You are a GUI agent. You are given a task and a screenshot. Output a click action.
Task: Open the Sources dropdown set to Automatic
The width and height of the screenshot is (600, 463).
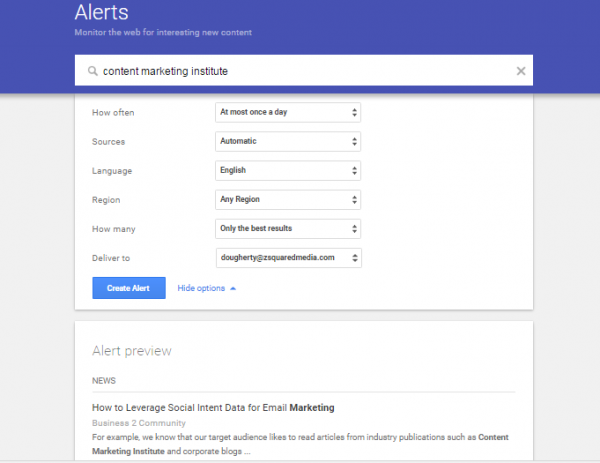click(288, 142)
